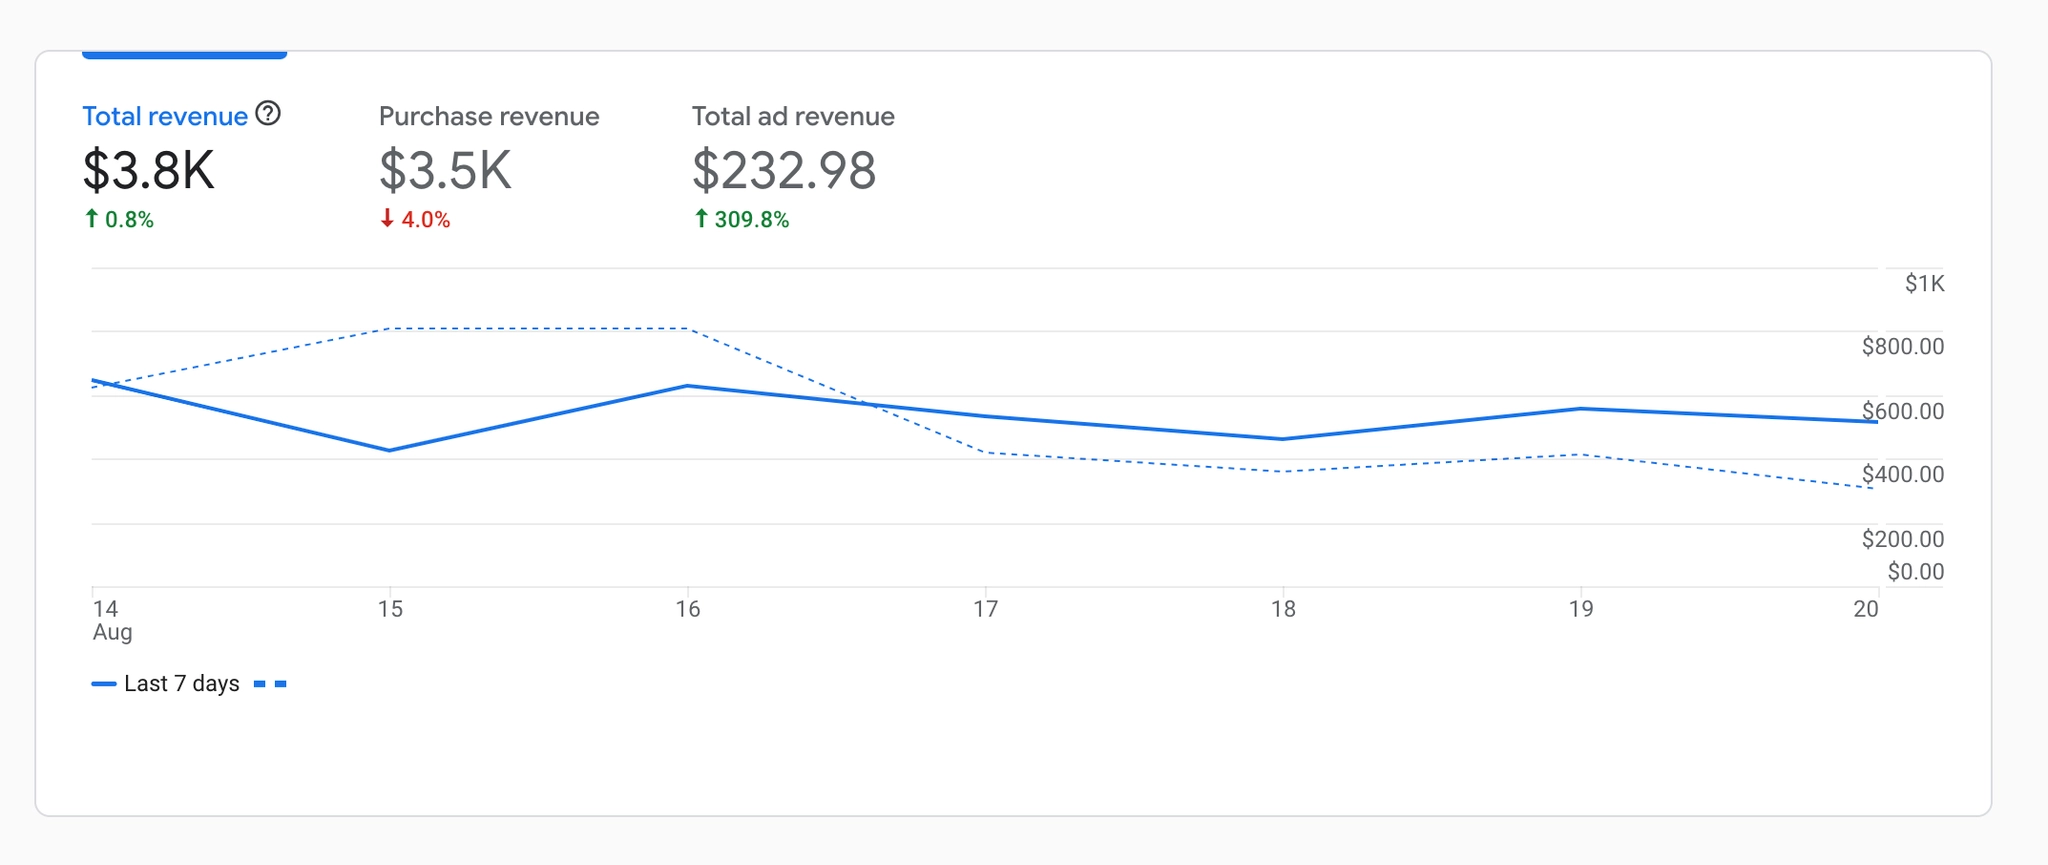Click solid line marker before Last 7 days
2048x865 pixels.
click(104, 684)
